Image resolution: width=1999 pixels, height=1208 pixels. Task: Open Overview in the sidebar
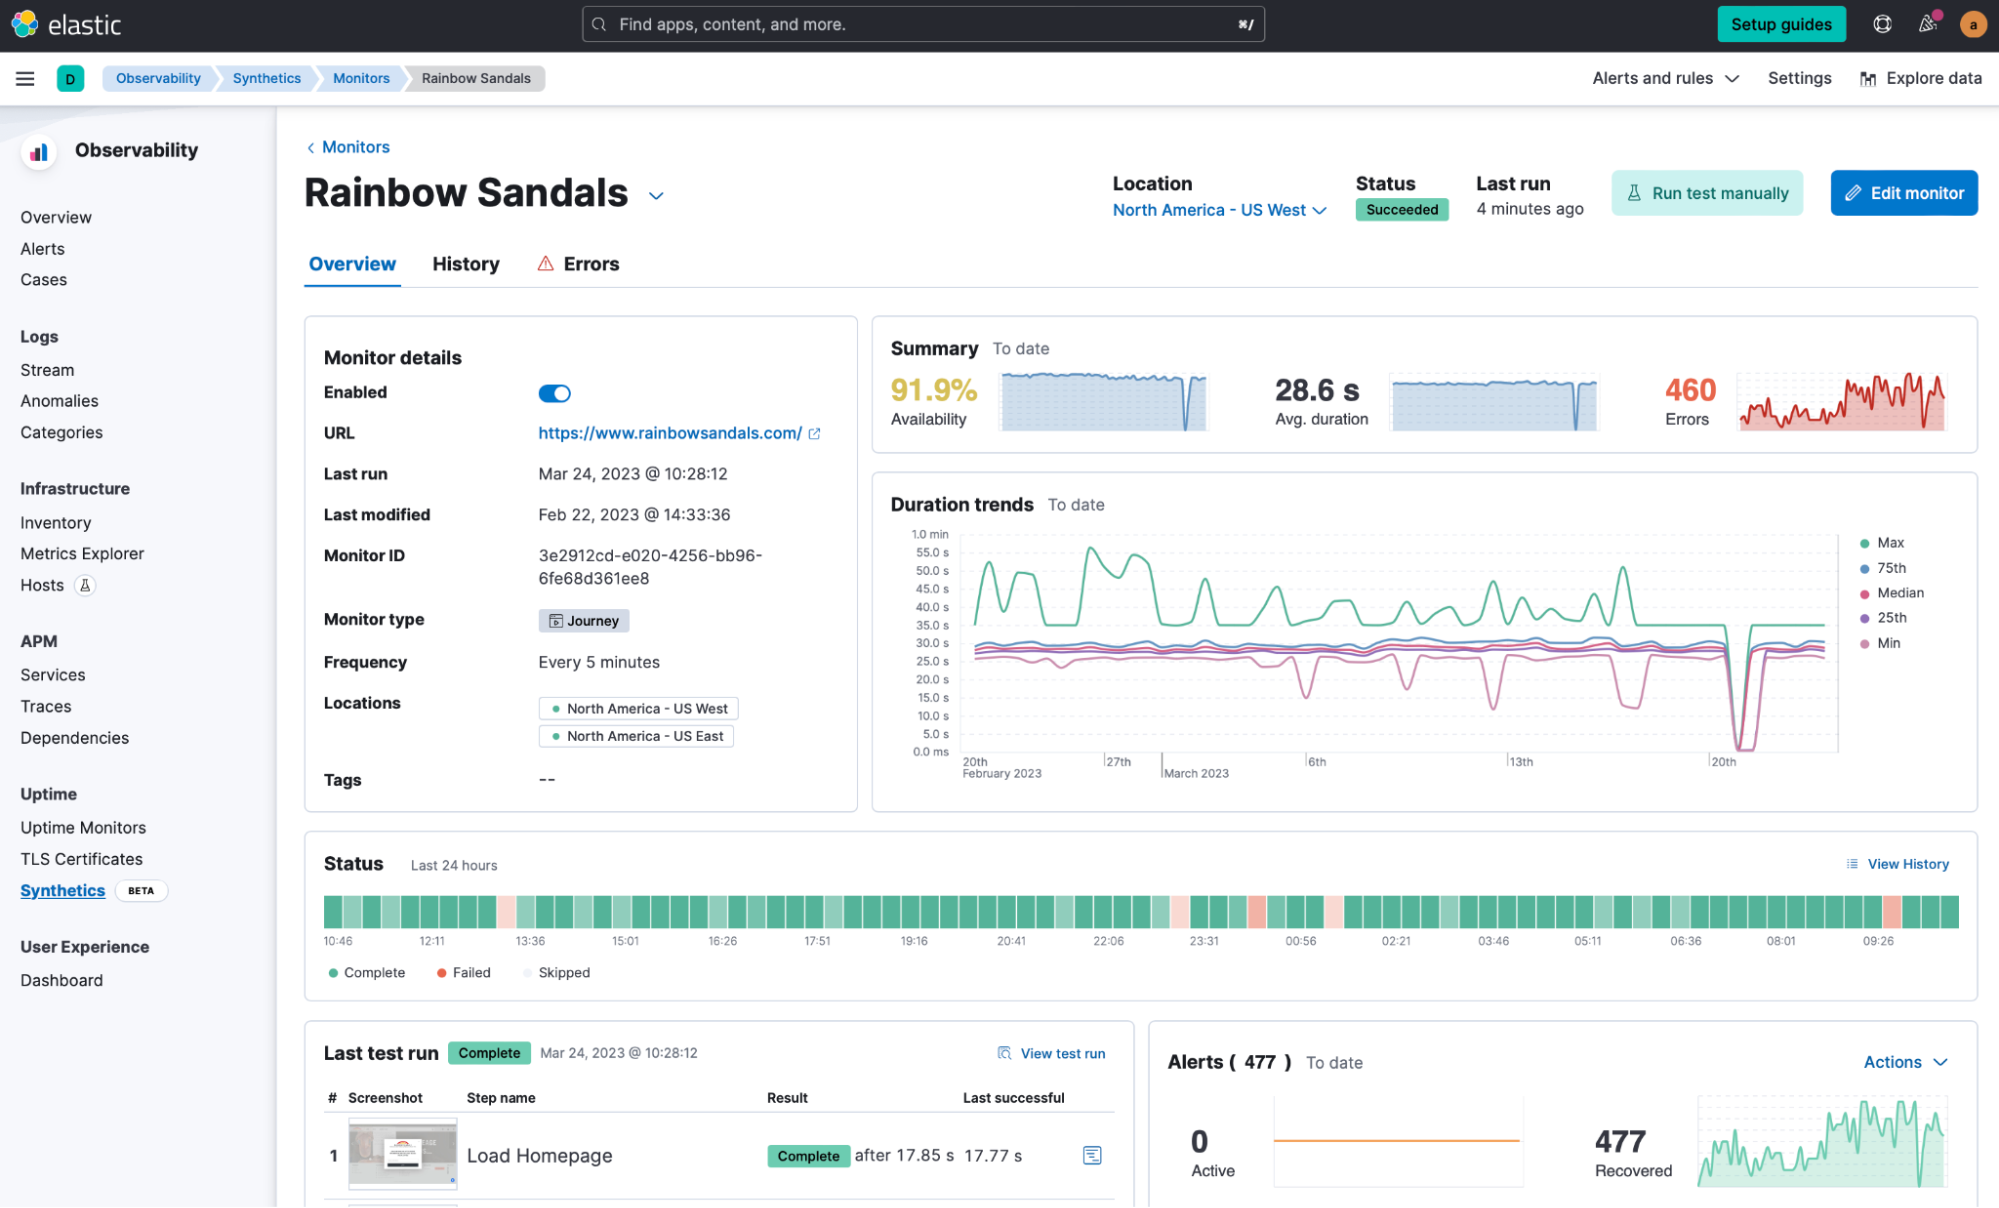click(x=56, y=217)
